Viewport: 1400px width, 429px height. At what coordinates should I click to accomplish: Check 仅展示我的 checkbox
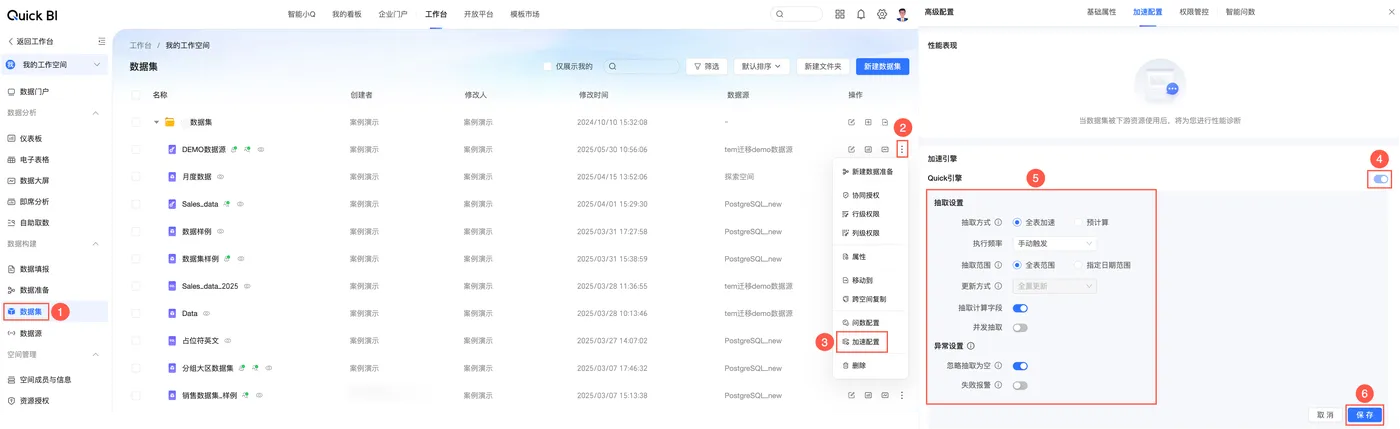[x=547, y=66]
